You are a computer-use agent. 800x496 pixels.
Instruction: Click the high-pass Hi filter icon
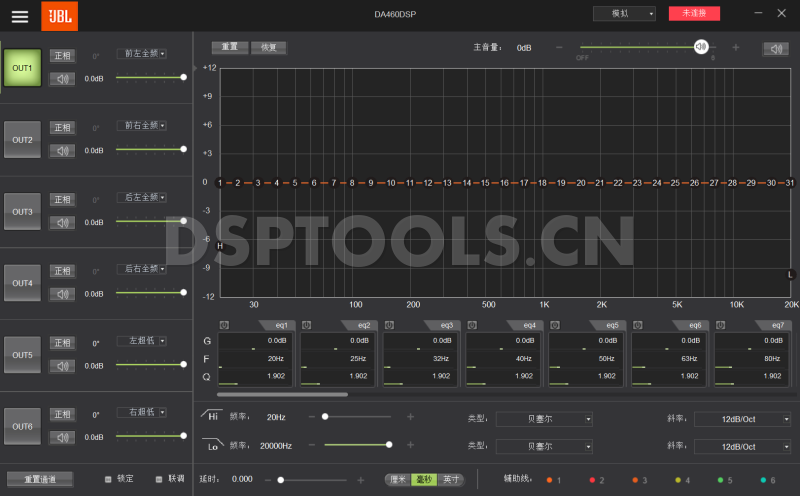tap(212, 416)
